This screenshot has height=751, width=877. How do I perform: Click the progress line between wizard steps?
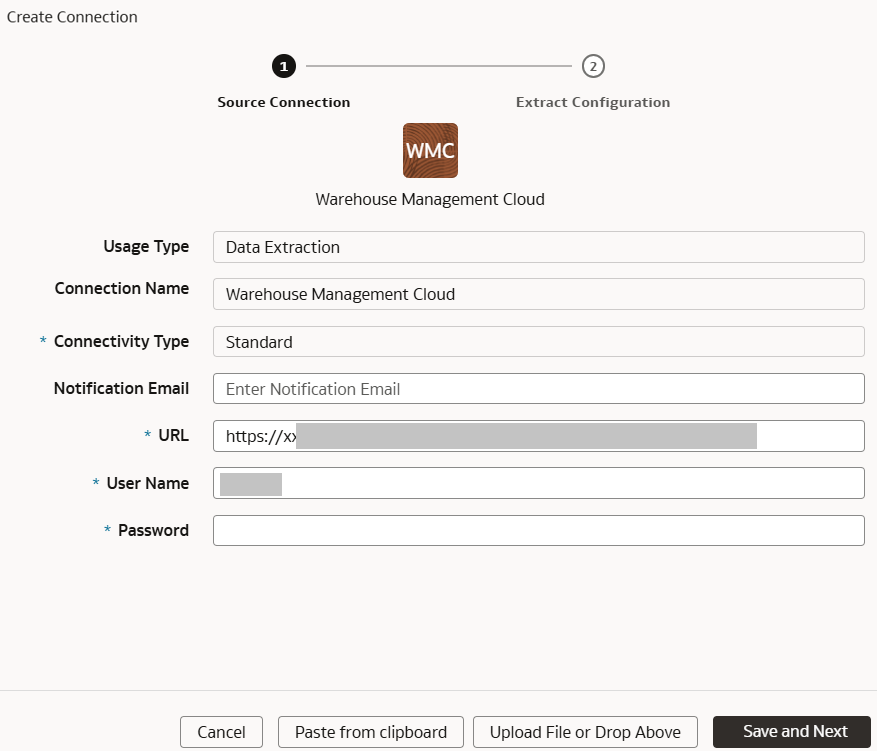[x=438, y=66]
